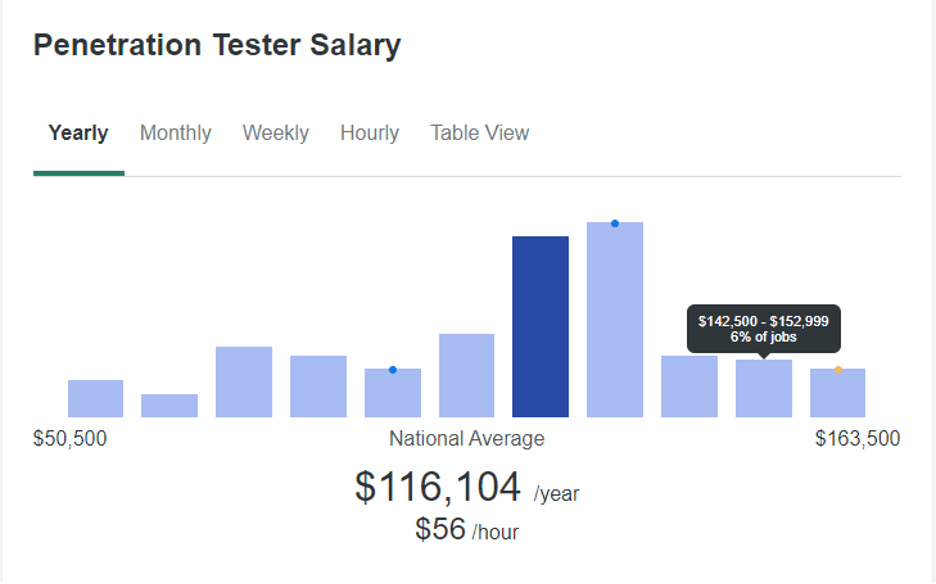Click the third salary distribution bar
The height and width of the screenshot is (584, 936).
pos(244,382)
